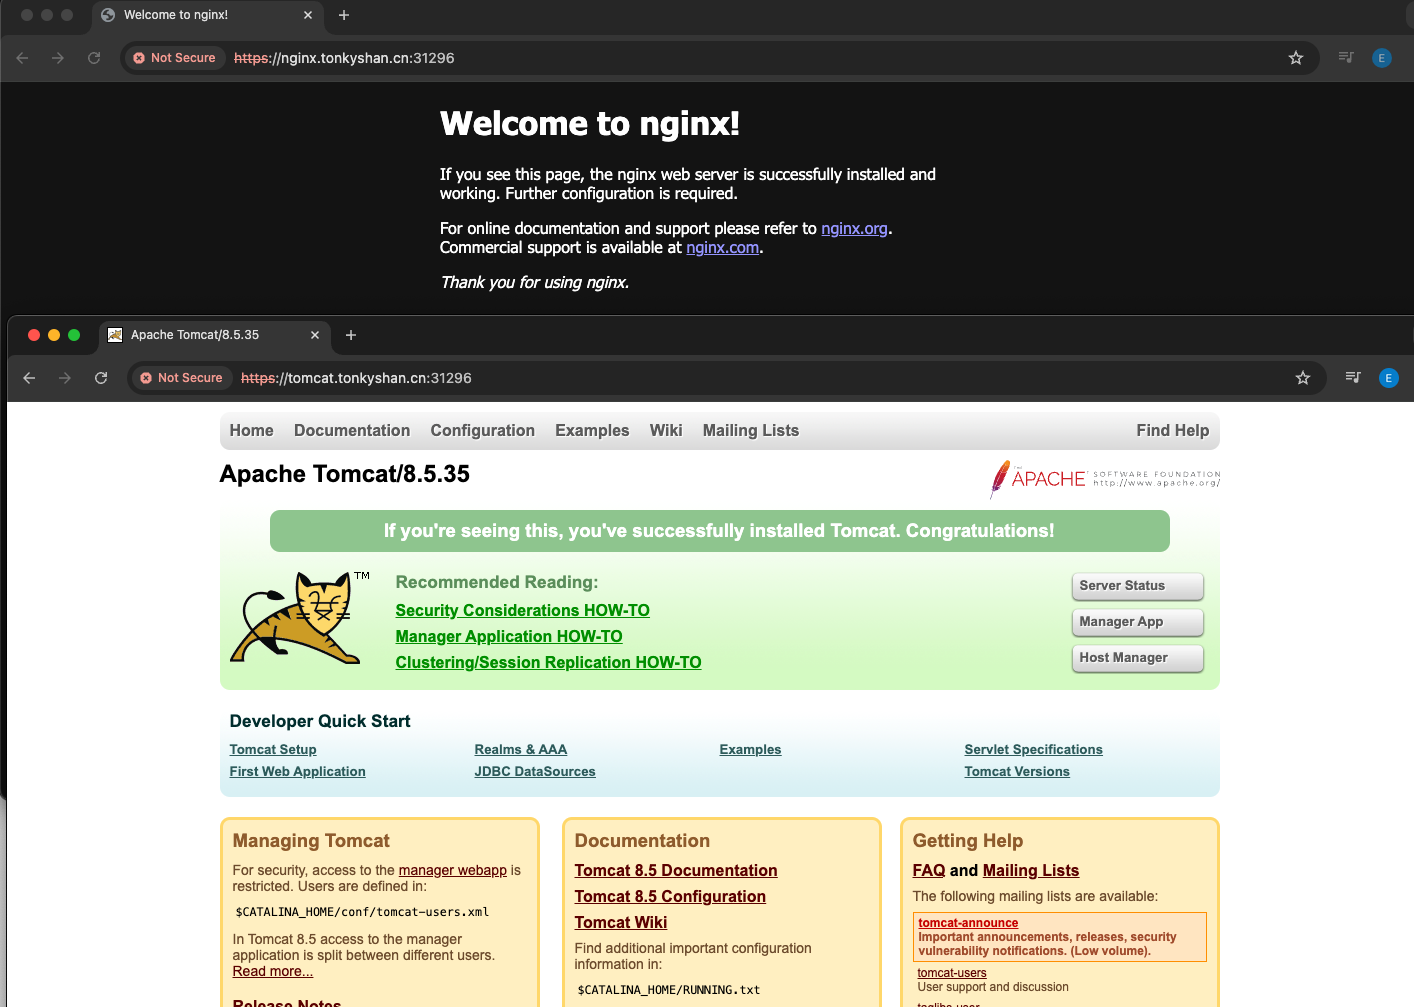This screenshot has height=1007, width=1414.
Task: Open the Tomcat Wiki link
Action: pos(621,923)
